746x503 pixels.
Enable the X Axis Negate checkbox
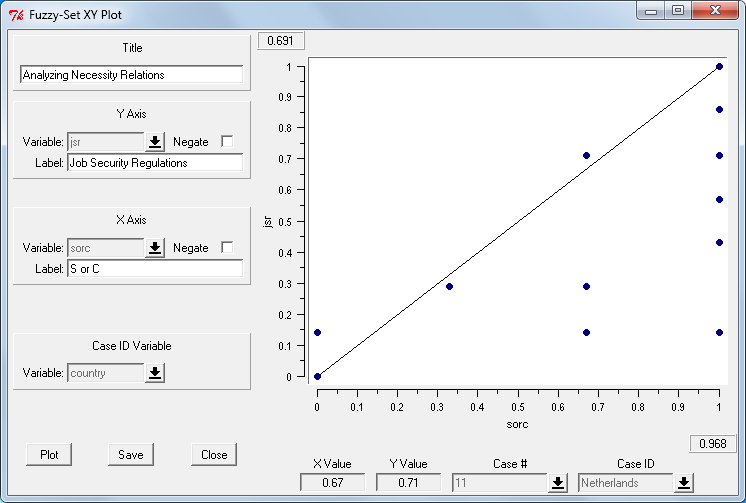coord(227,248)
